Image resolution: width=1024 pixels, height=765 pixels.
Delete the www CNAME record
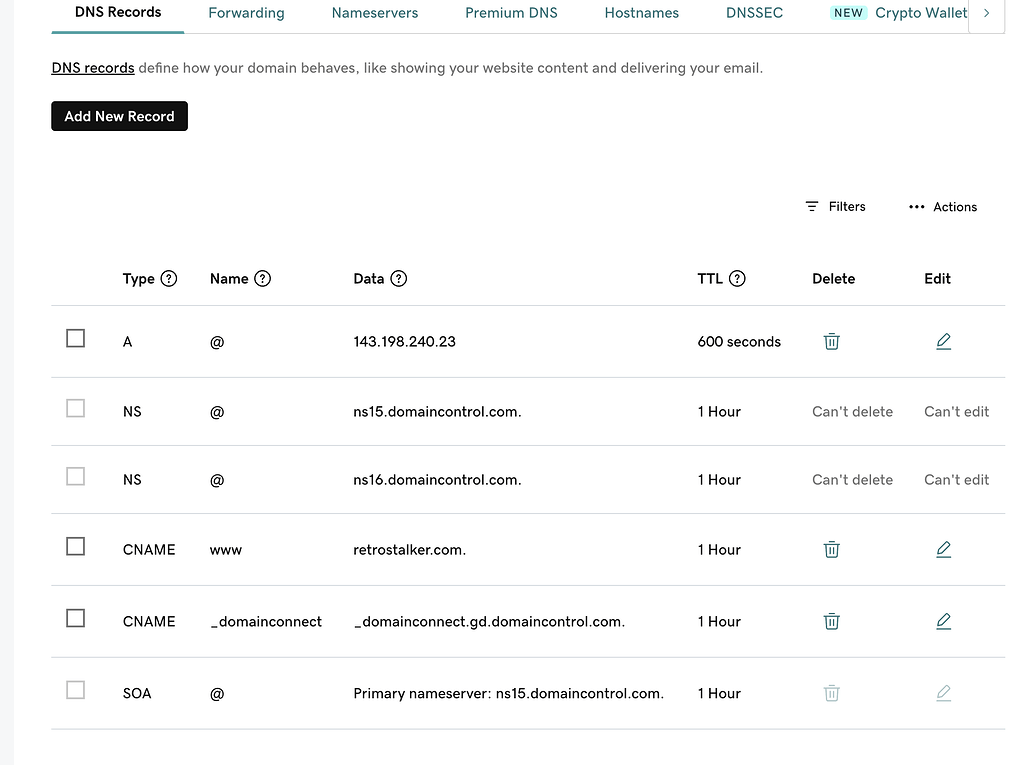[x=831, y=550]
